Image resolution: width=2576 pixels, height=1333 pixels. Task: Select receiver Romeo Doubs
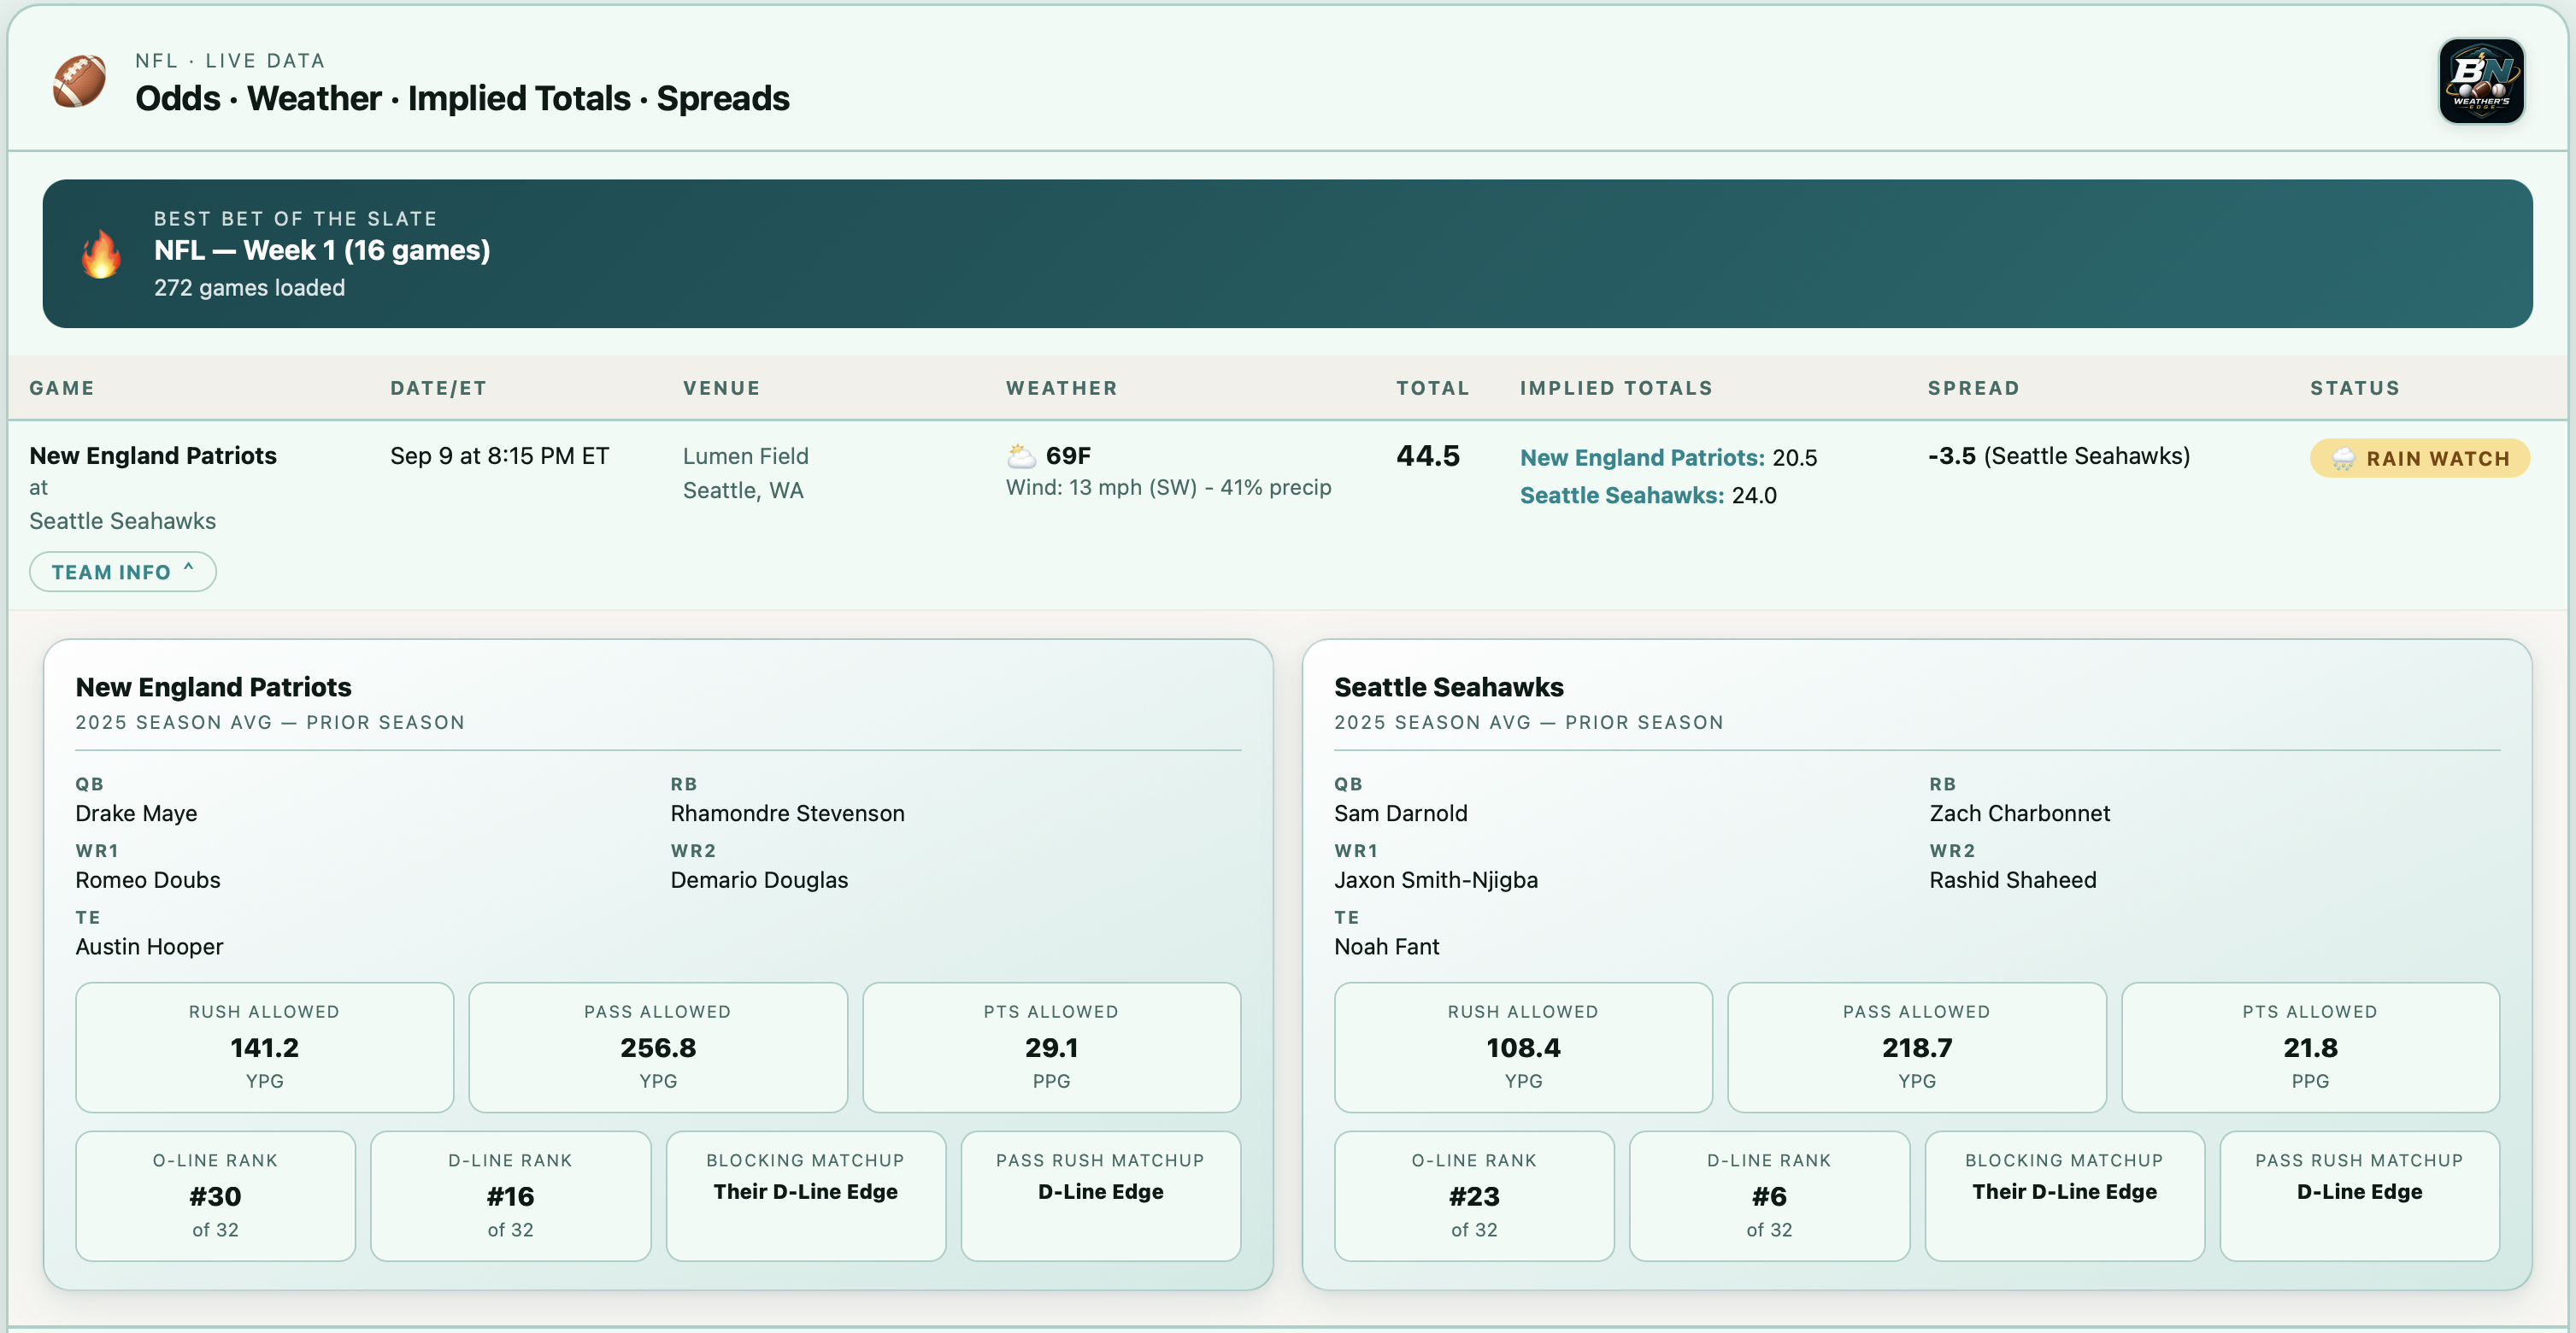point(148,880)
